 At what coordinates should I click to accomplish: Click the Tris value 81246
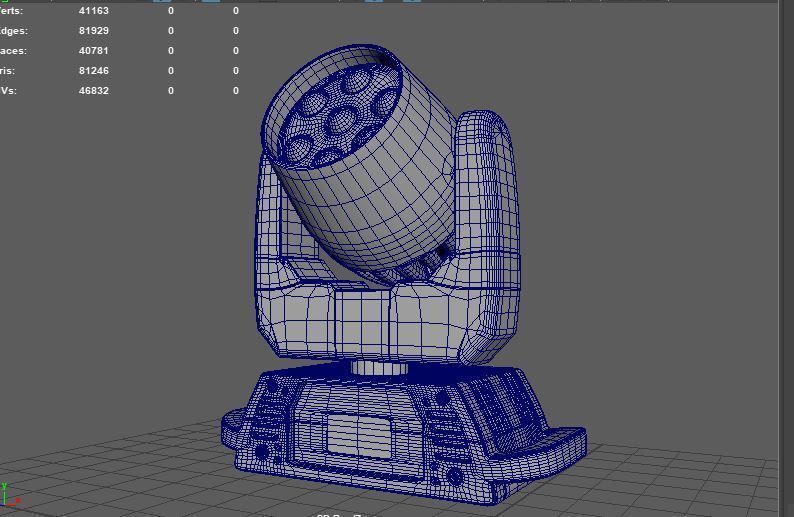[94, 71]
